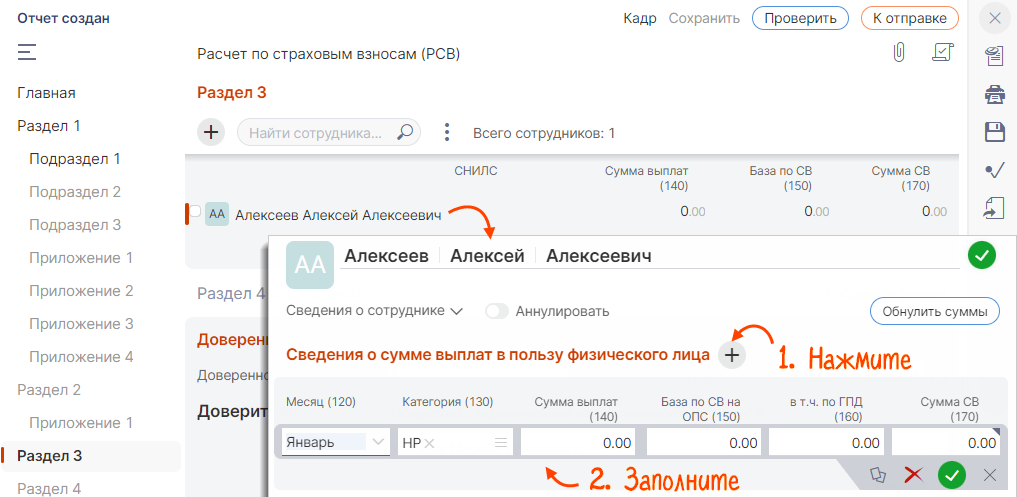The image size is (1017, 497).
Task: Open category list icon in Категория field
Action: [501, 442]
